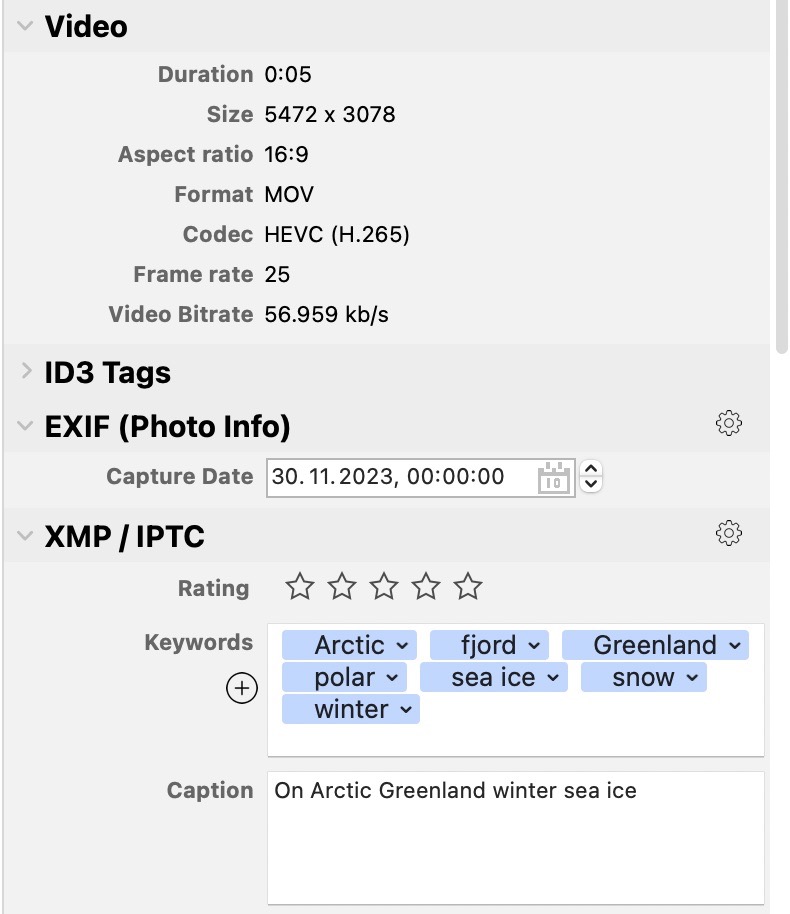Screen dimensions: 790x914
Task: Give the clip a five-star rating
Action: [x=466, y=588]
